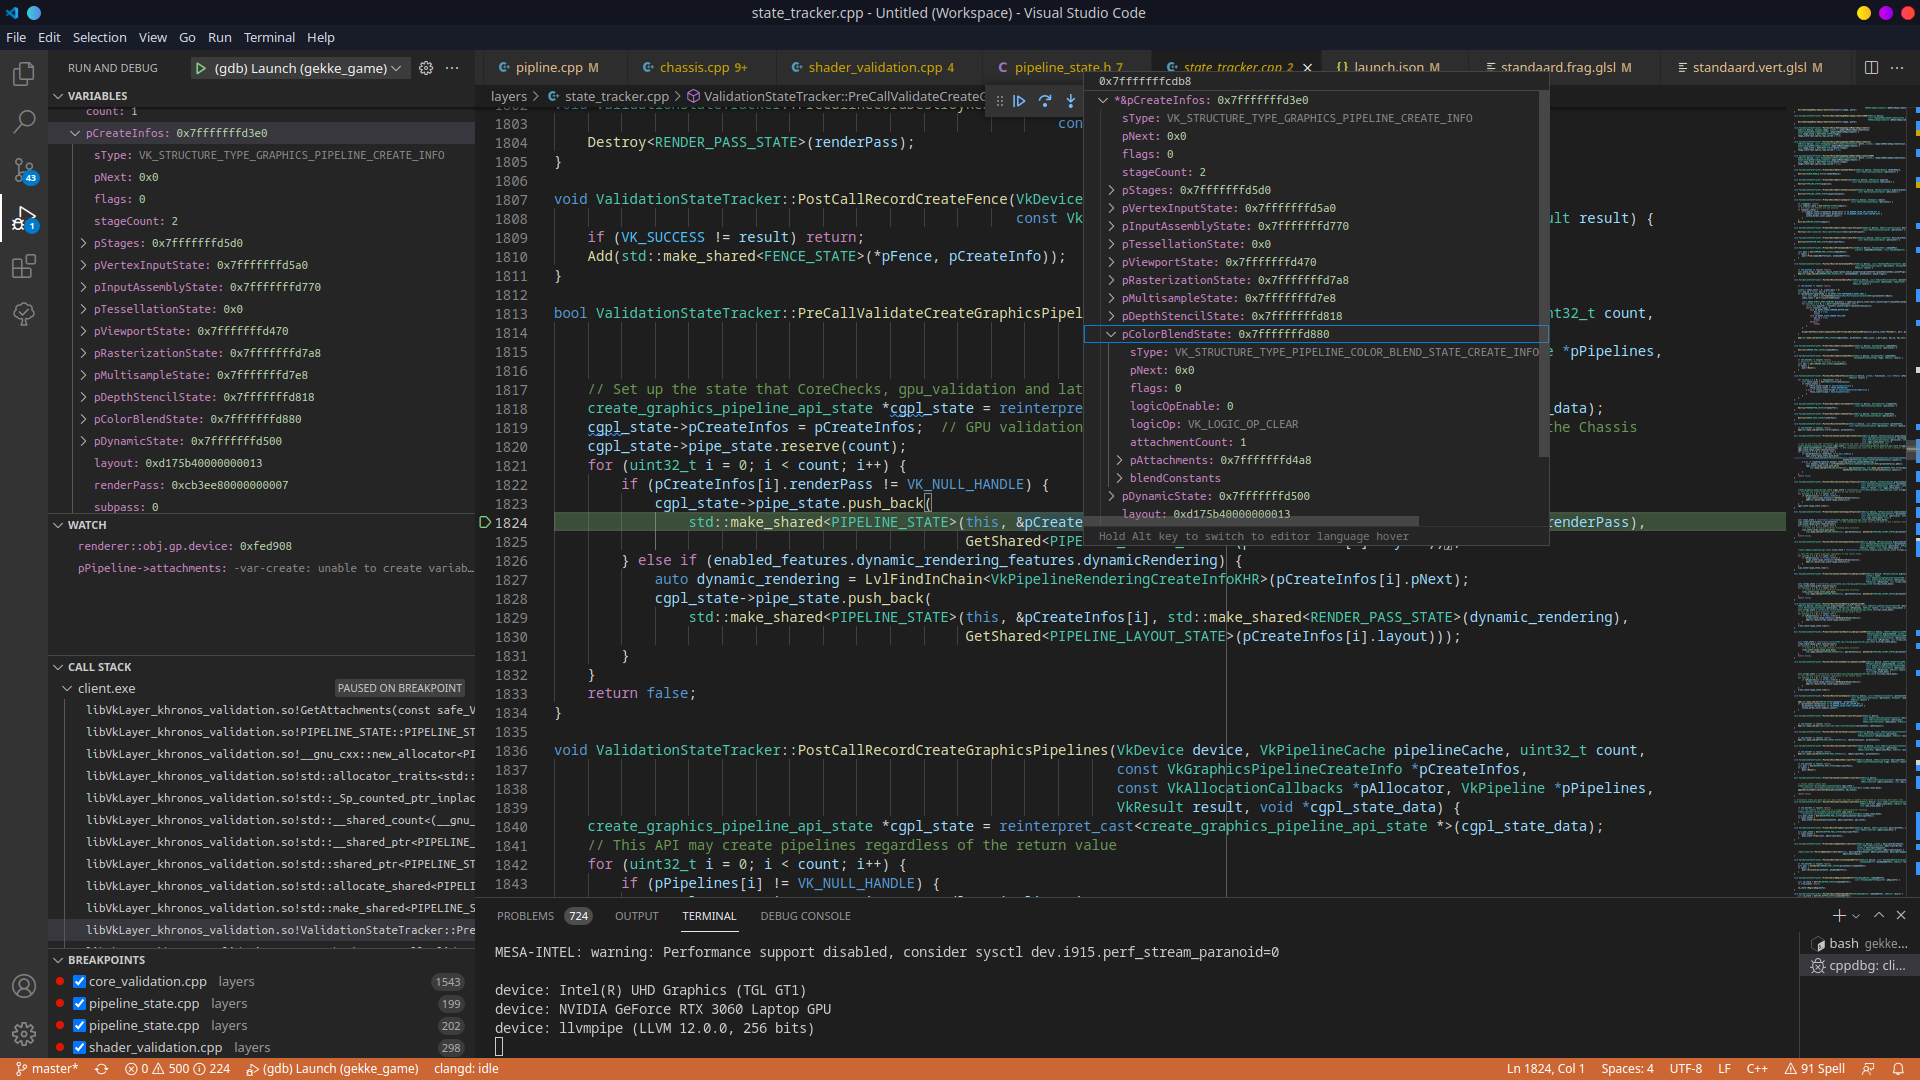Expand pStages in the Variables panel

pos(84,242)
